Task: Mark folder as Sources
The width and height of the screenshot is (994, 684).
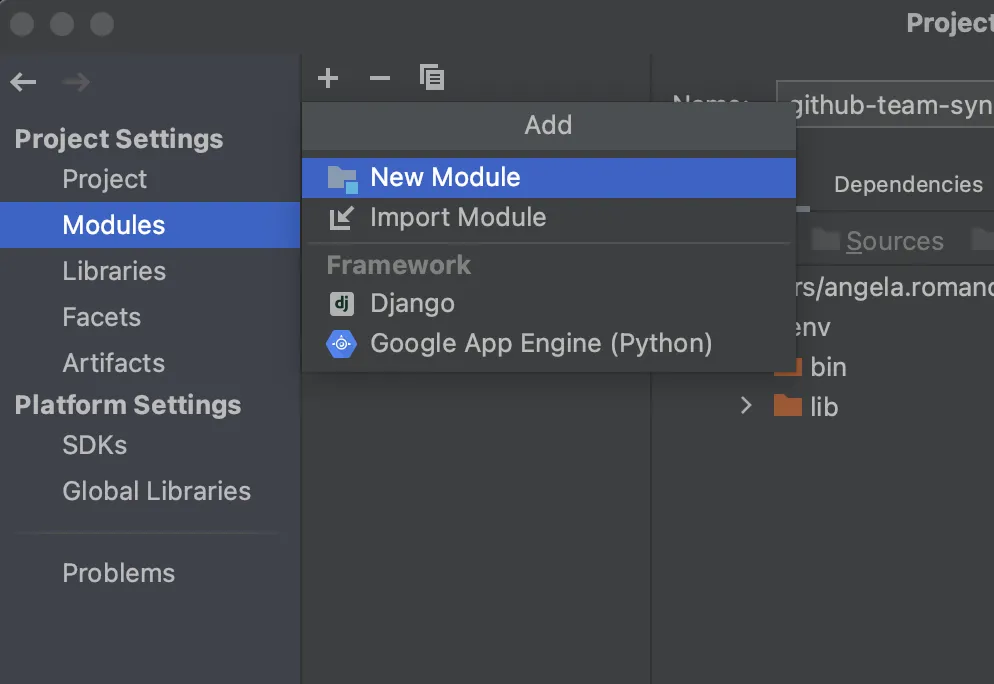Action: click(x=893, y=241)
